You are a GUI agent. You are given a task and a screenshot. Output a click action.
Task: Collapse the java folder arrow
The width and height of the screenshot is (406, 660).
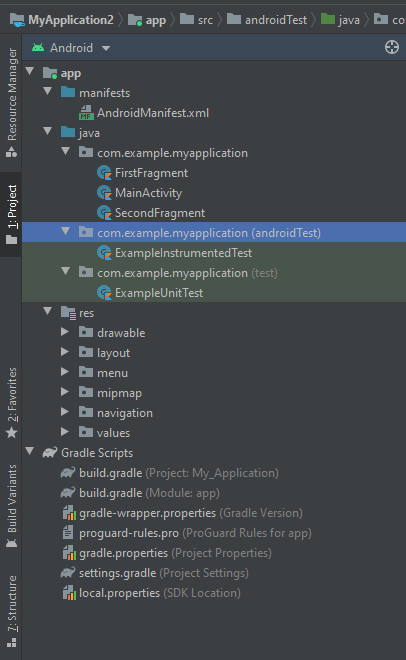(48, 131)
